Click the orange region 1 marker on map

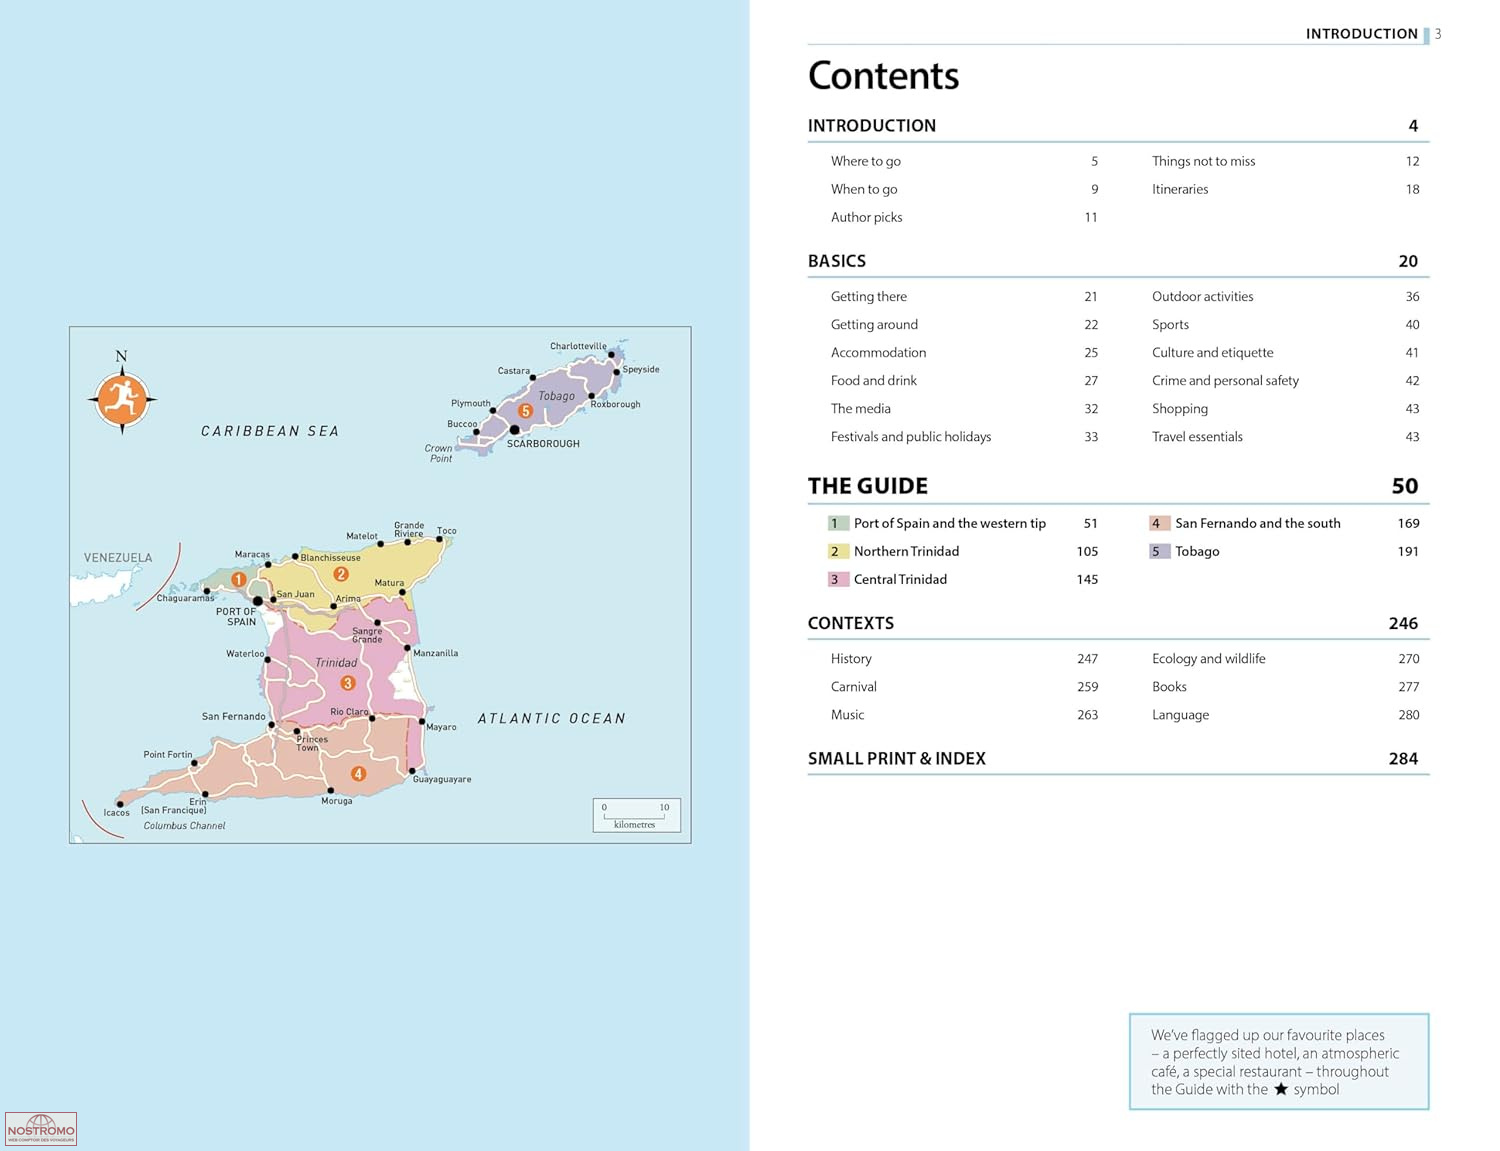pos(238,579)
